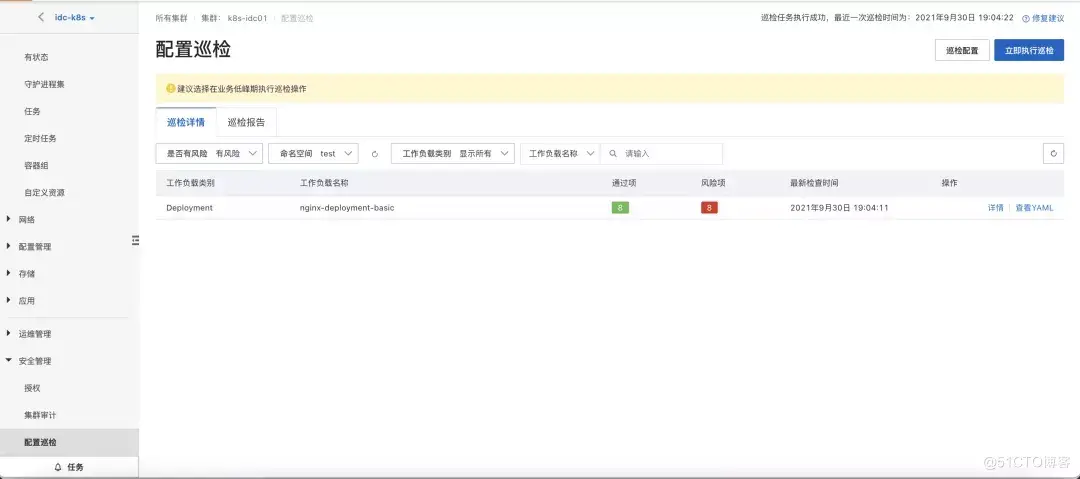Click the 工作负载类别 column header
The image size is (1080, 479).
[x=190, y=183]
